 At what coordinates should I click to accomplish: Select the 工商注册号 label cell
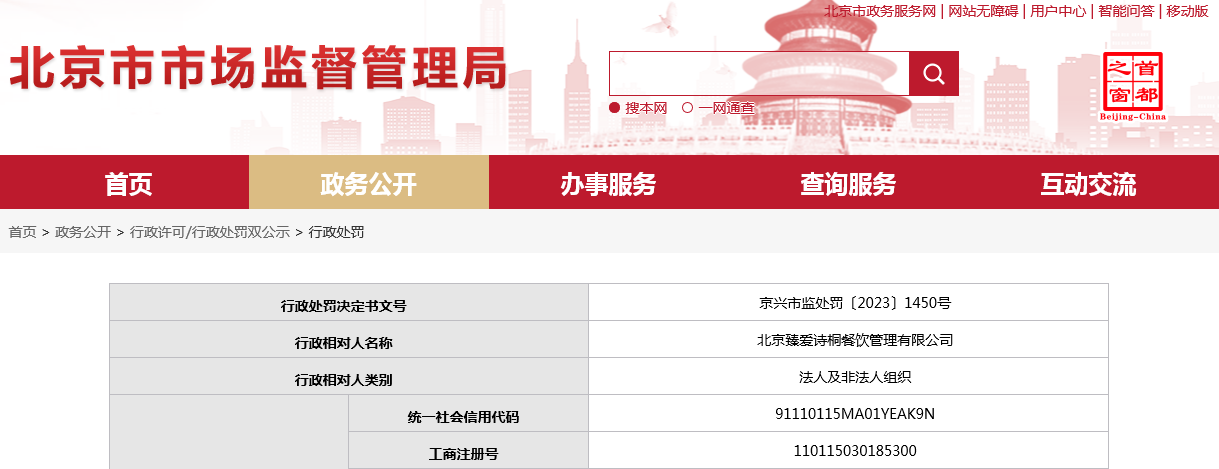point(468,450)
